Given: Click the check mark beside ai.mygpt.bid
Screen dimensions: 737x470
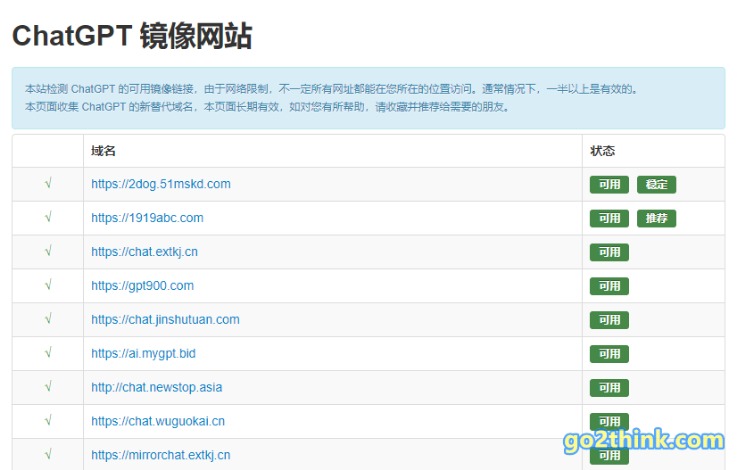Looking at the screenshot, I should [x=48, y=352].
